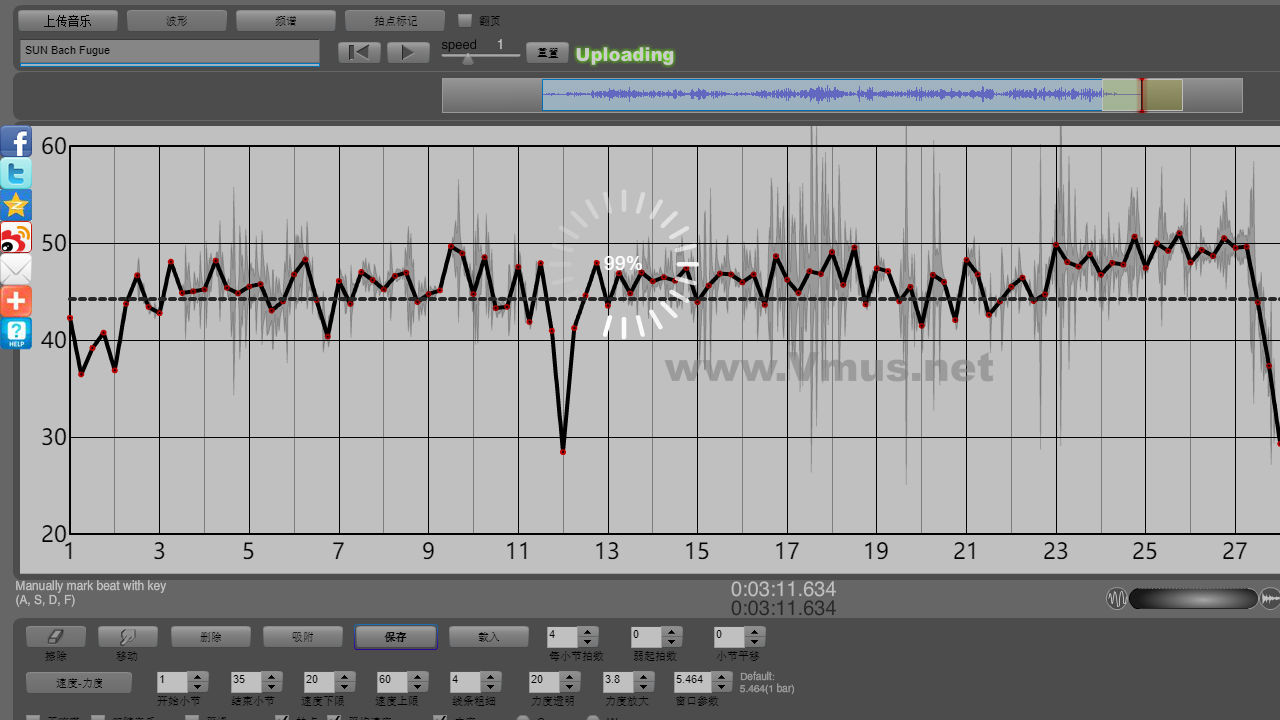The height and width of the screenshot is (720, 1280).
Task: Select the eraser (擦除) tool button
Action: [x=56, y=637]
